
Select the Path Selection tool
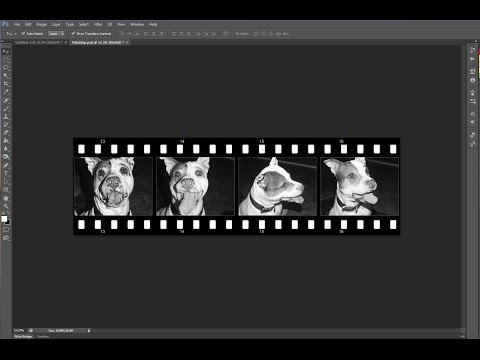(6, 181)
